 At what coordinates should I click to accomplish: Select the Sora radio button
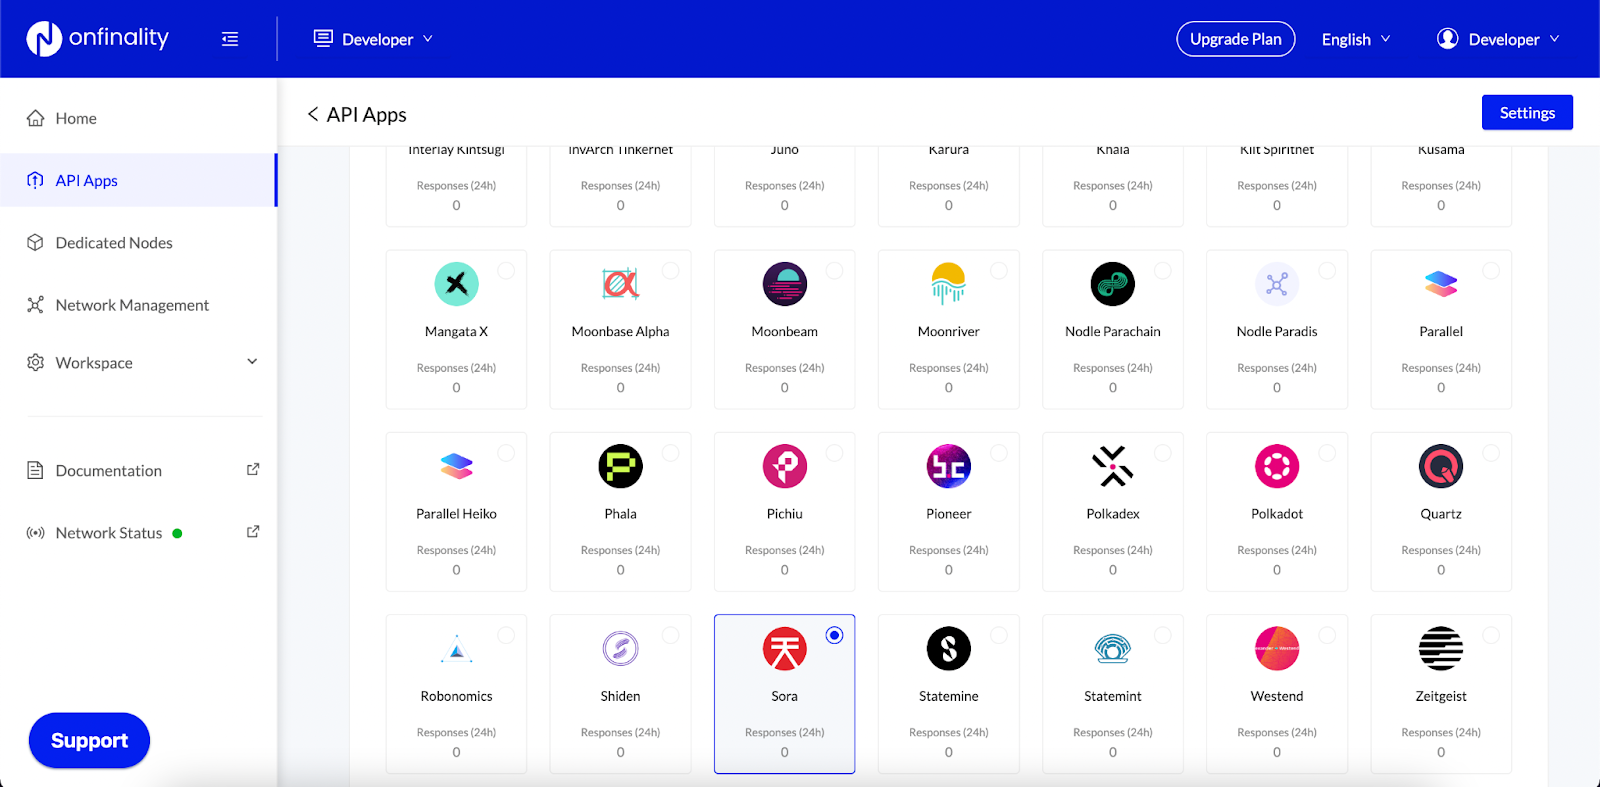(835, 635)
